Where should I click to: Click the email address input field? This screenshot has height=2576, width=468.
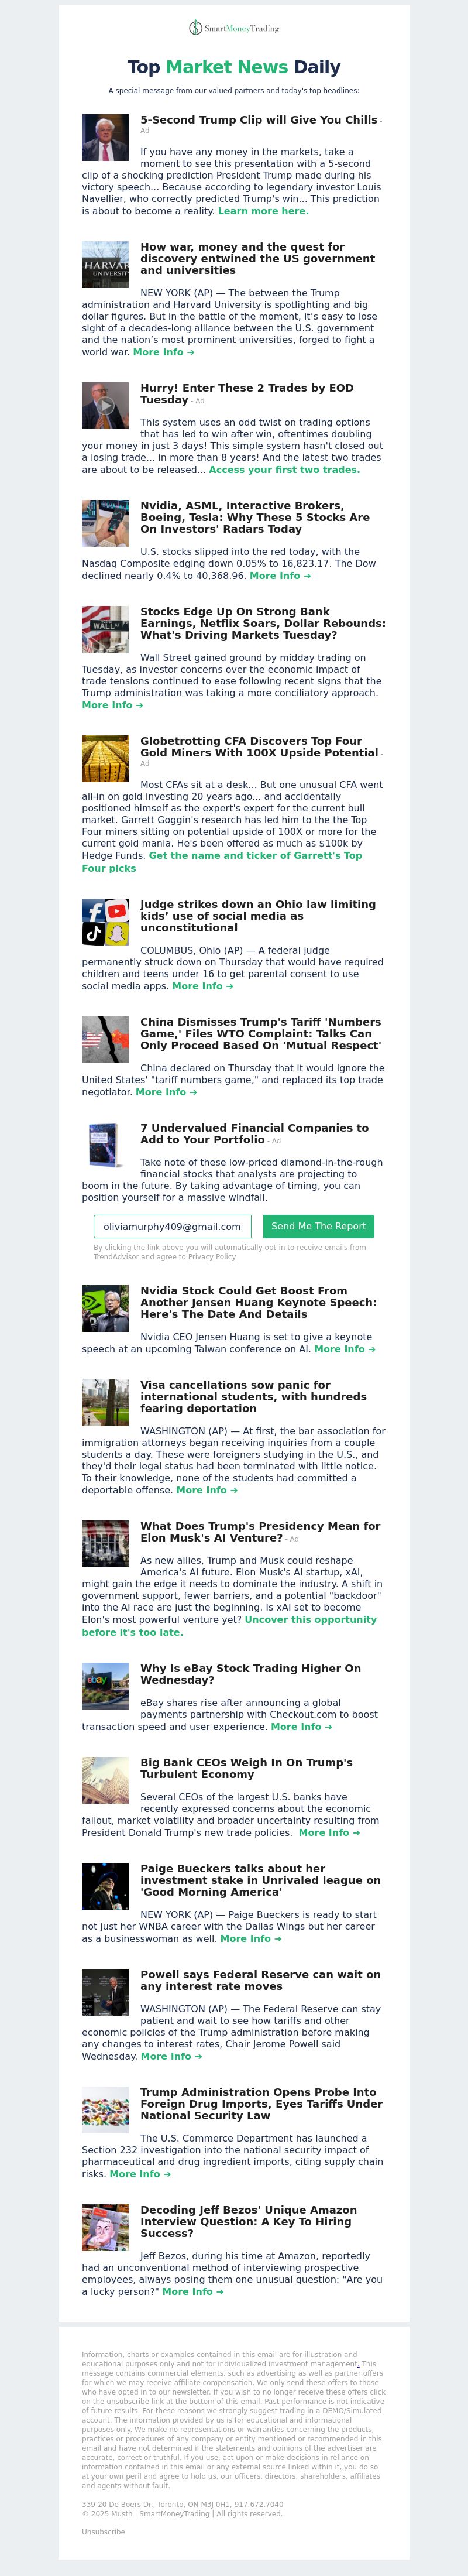(x=173, y=1226)
